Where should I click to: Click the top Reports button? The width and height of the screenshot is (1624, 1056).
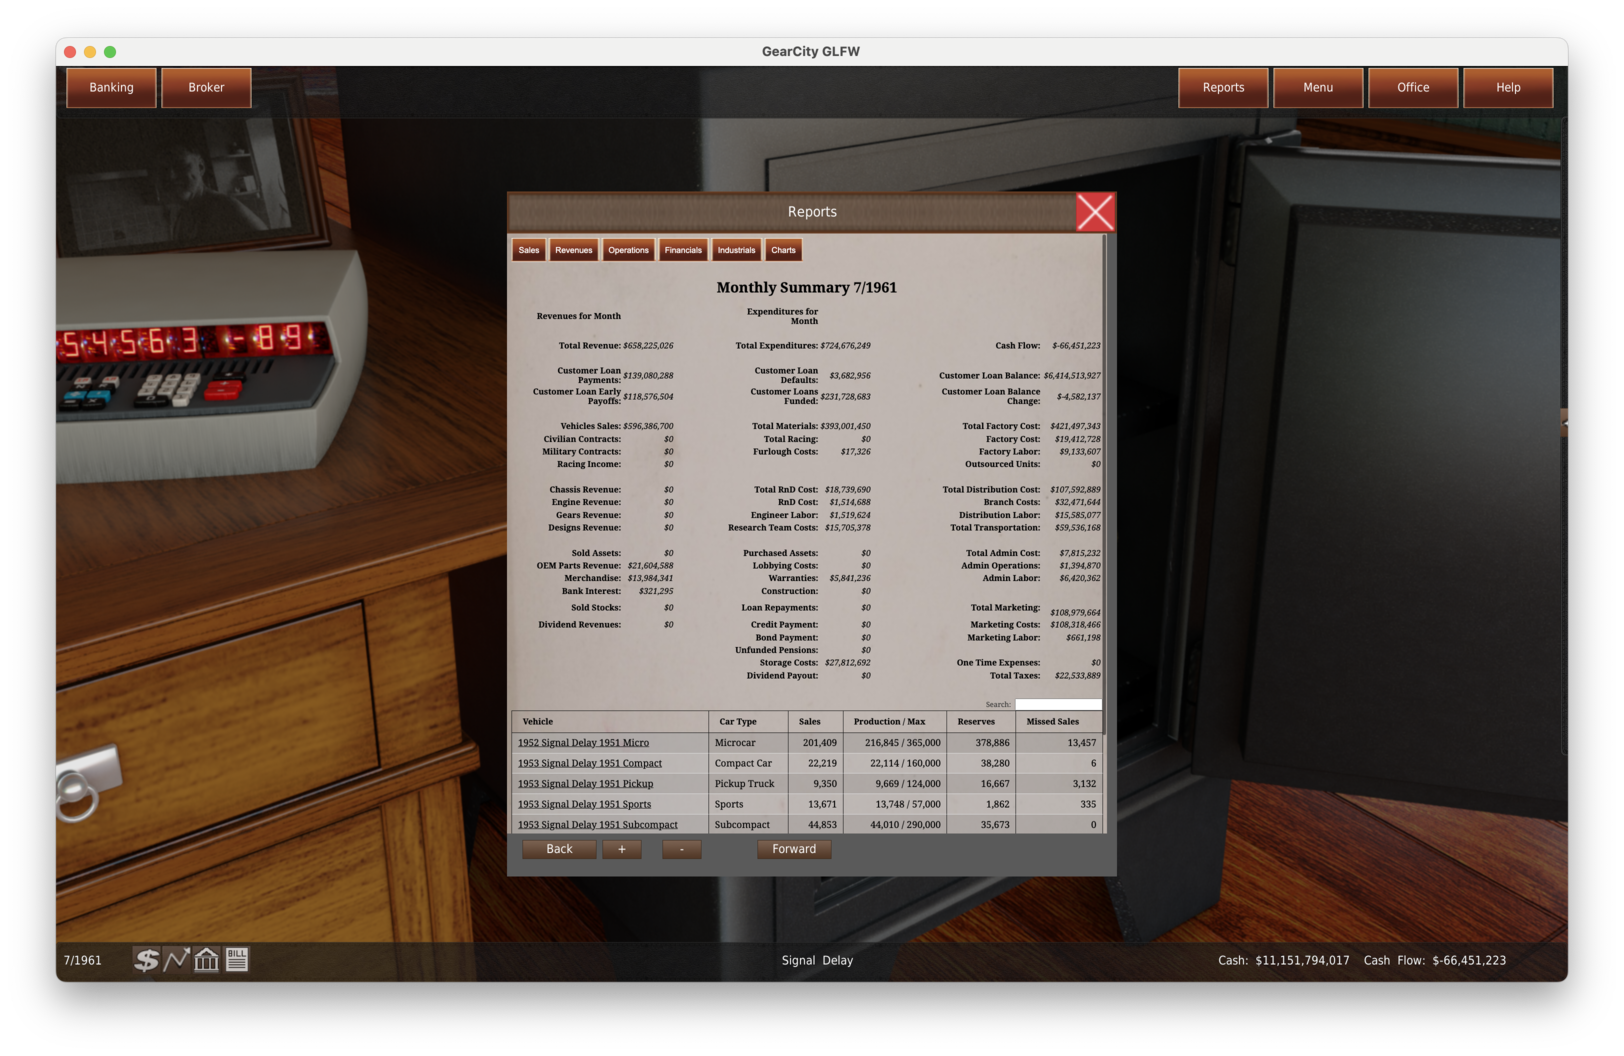click(x=1223, y=88)
